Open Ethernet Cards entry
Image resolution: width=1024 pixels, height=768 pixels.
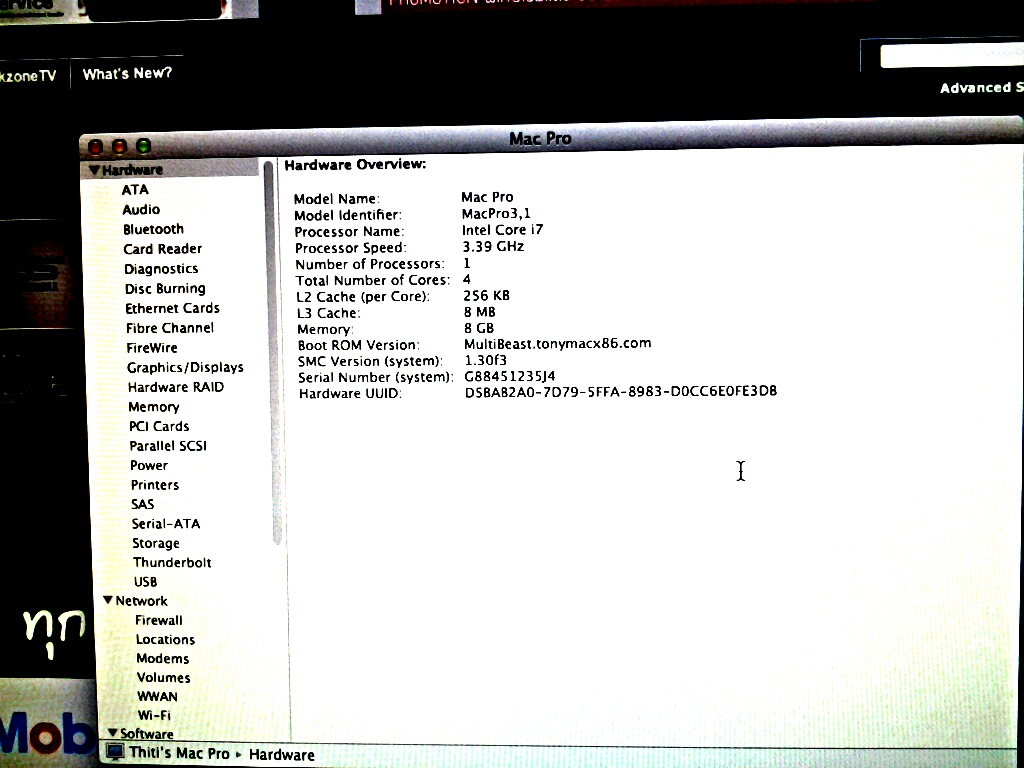(x=172, y=308)
